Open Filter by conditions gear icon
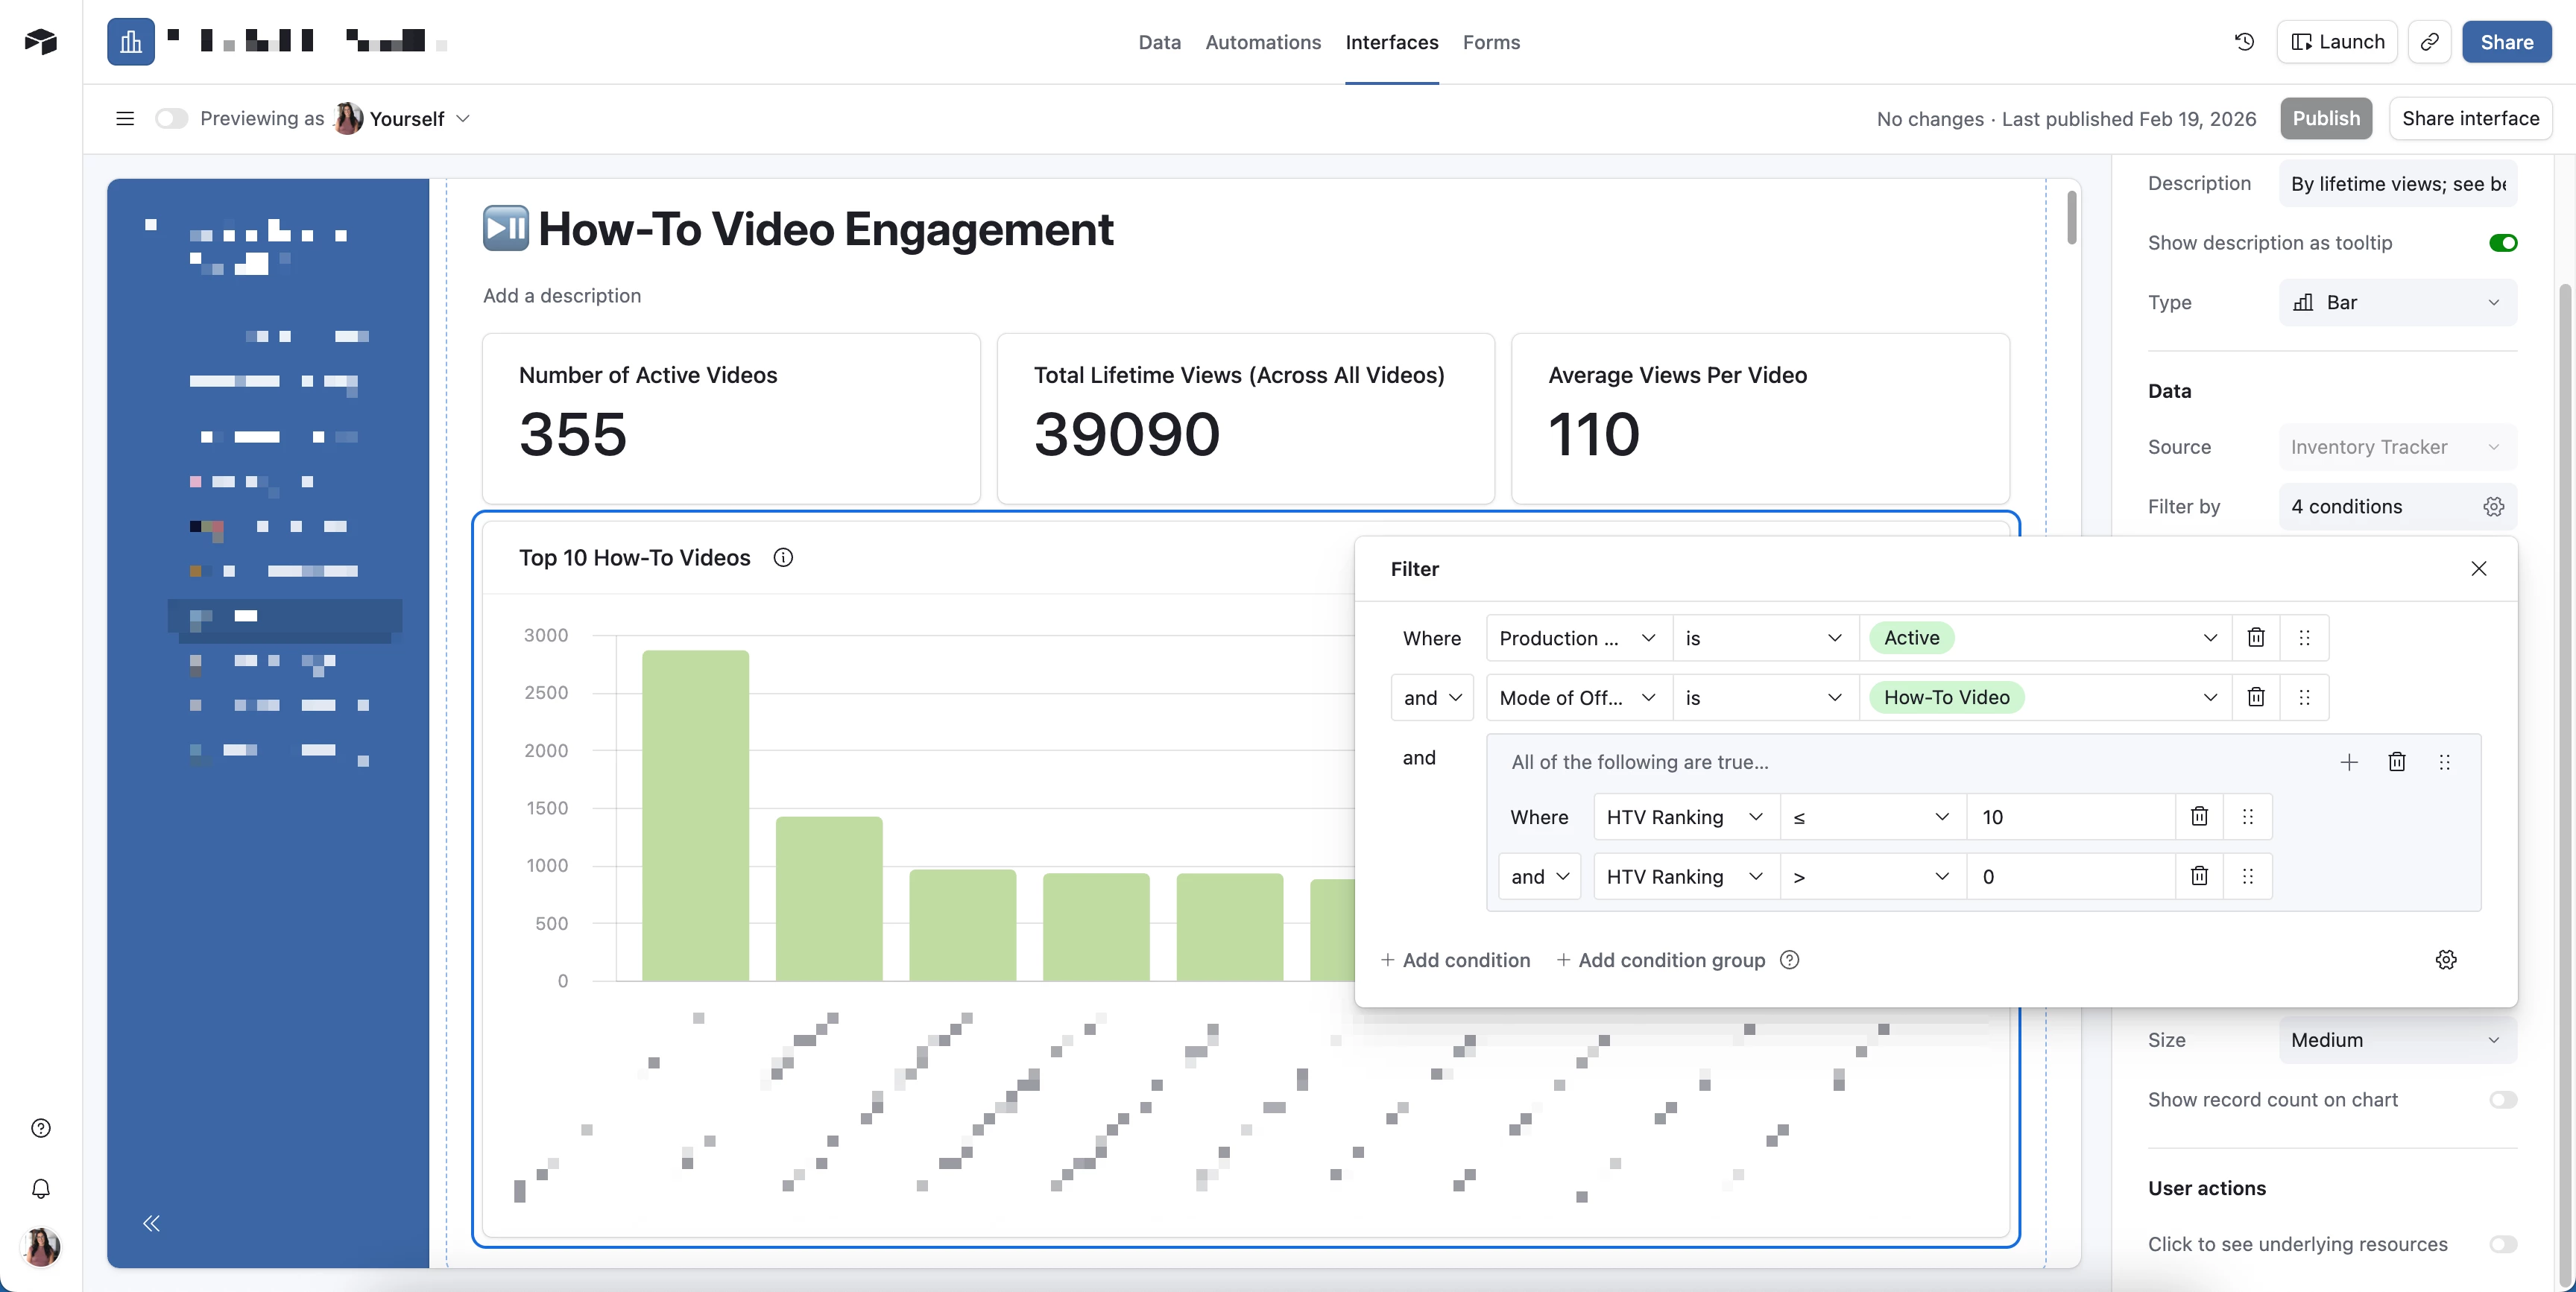 [x=2493, y=507]
